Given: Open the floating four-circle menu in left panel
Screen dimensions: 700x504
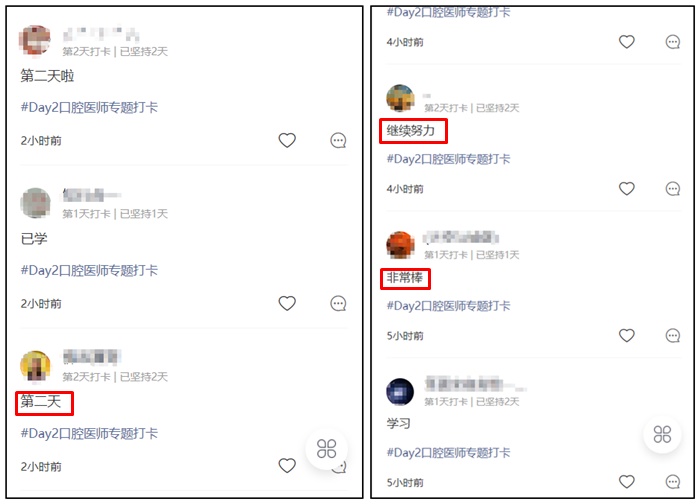Looking at the screenshot, I should (326, 449).
